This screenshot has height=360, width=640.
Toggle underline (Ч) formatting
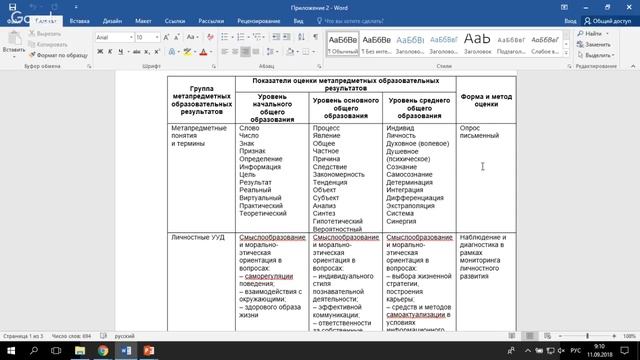(120, 52)
